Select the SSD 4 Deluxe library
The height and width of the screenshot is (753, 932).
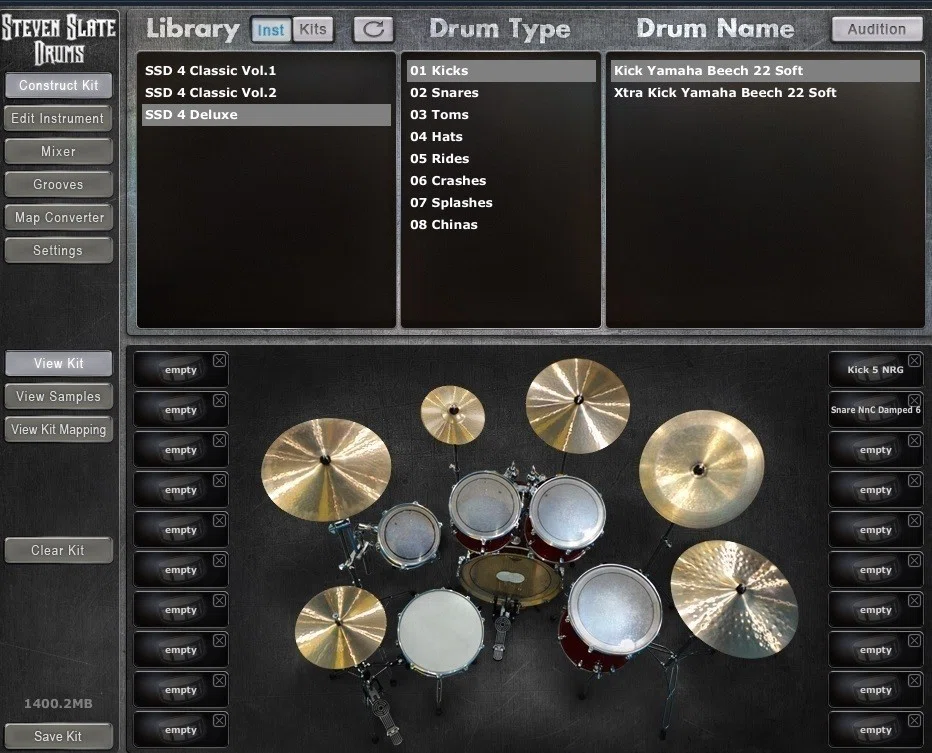(x=266, y=115)
